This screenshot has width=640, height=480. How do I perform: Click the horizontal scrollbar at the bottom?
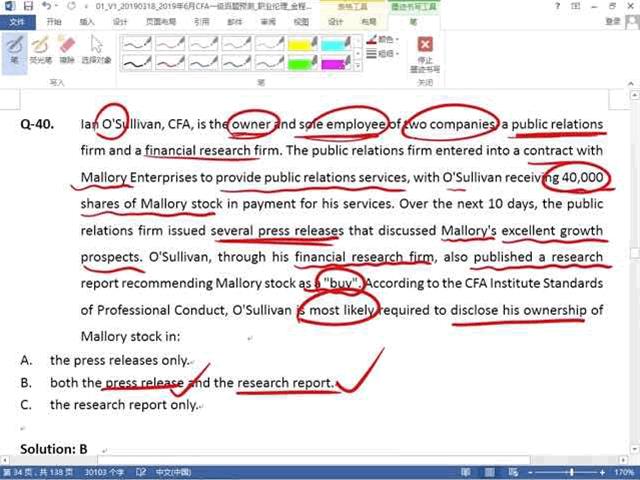click(314, 460)
